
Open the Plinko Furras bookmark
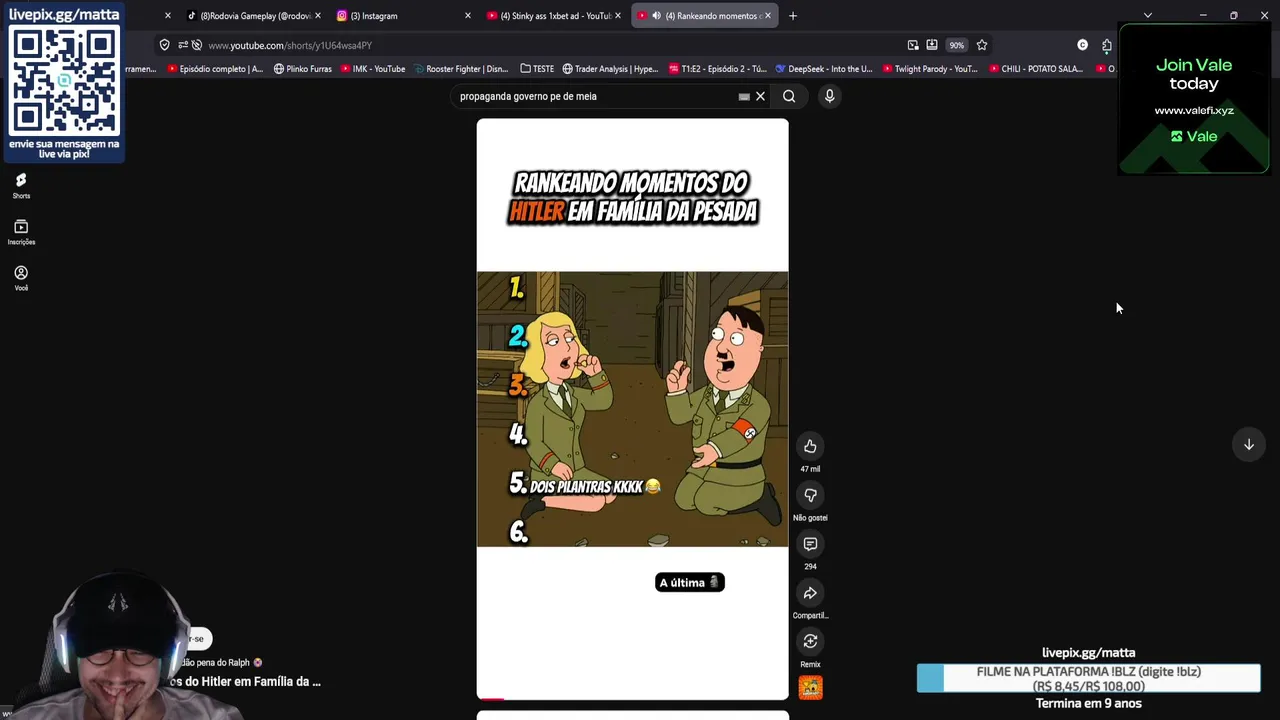point(302,69)
